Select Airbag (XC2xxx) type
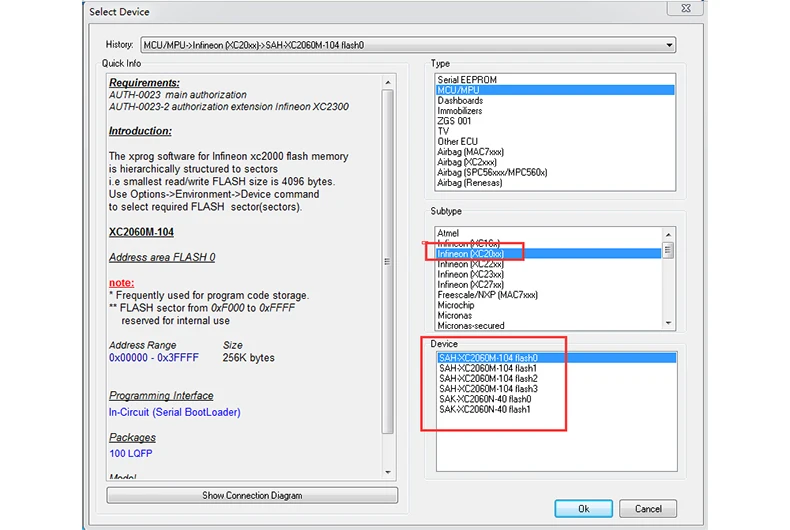790x530 pixels. (554, 162)
